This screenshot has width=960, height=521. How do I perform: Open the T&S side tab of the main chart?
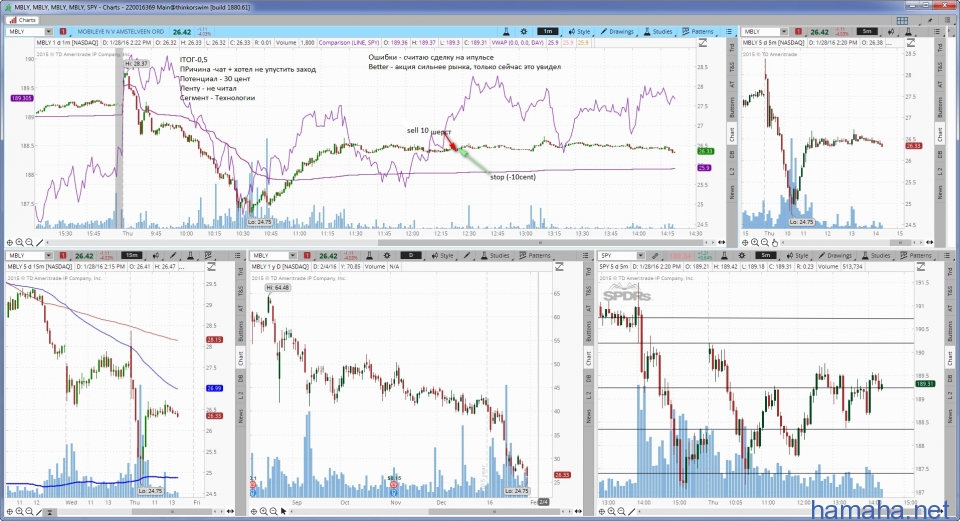pos(732,66)
